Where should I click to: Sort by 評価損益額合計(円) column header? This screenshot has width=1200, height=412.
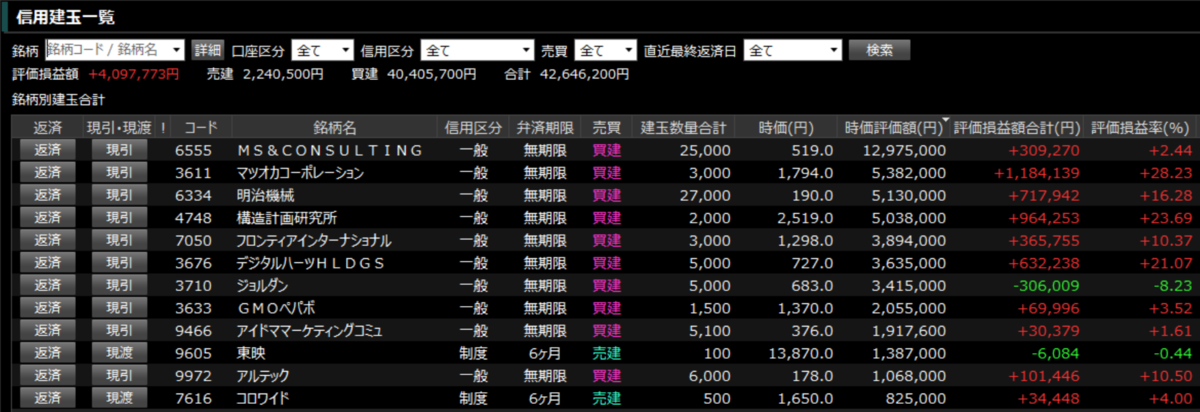coord(1018,127)
